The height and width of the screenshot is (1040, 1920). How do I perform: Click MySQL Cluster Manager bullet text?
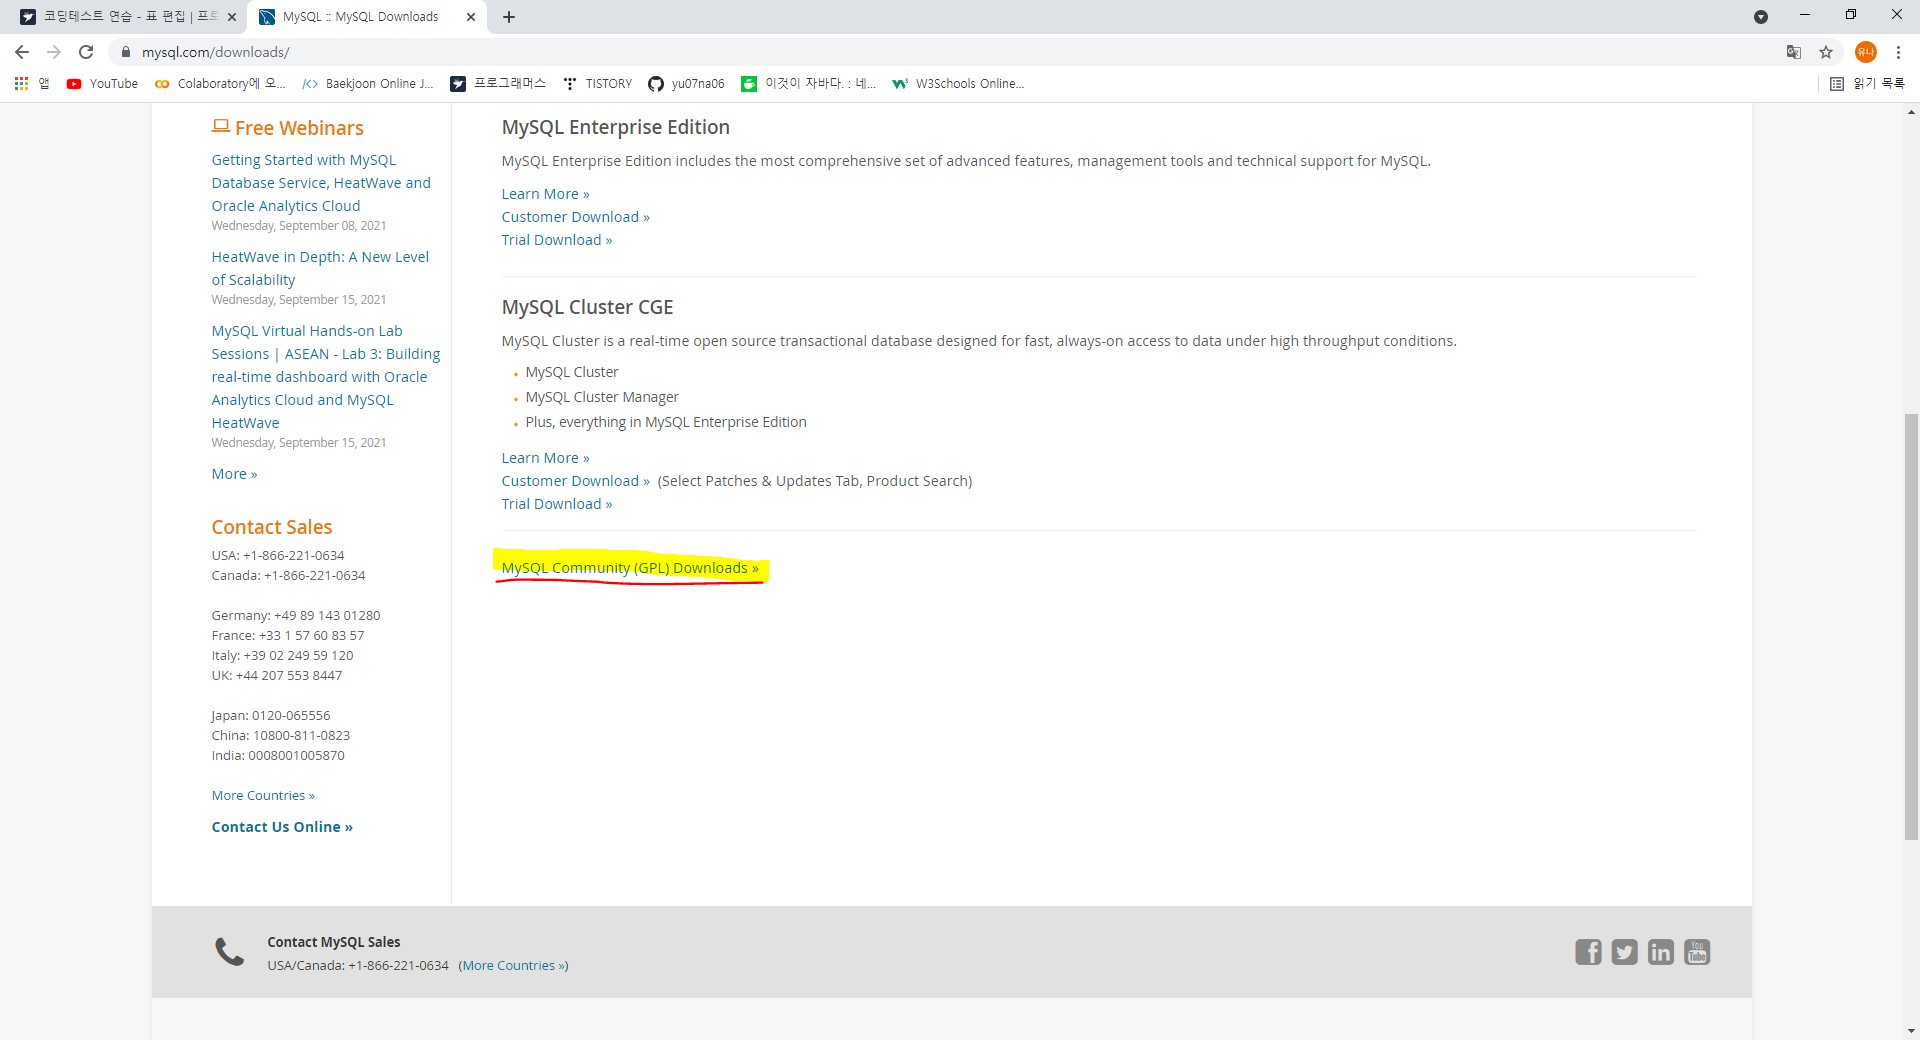click(602, 397)
